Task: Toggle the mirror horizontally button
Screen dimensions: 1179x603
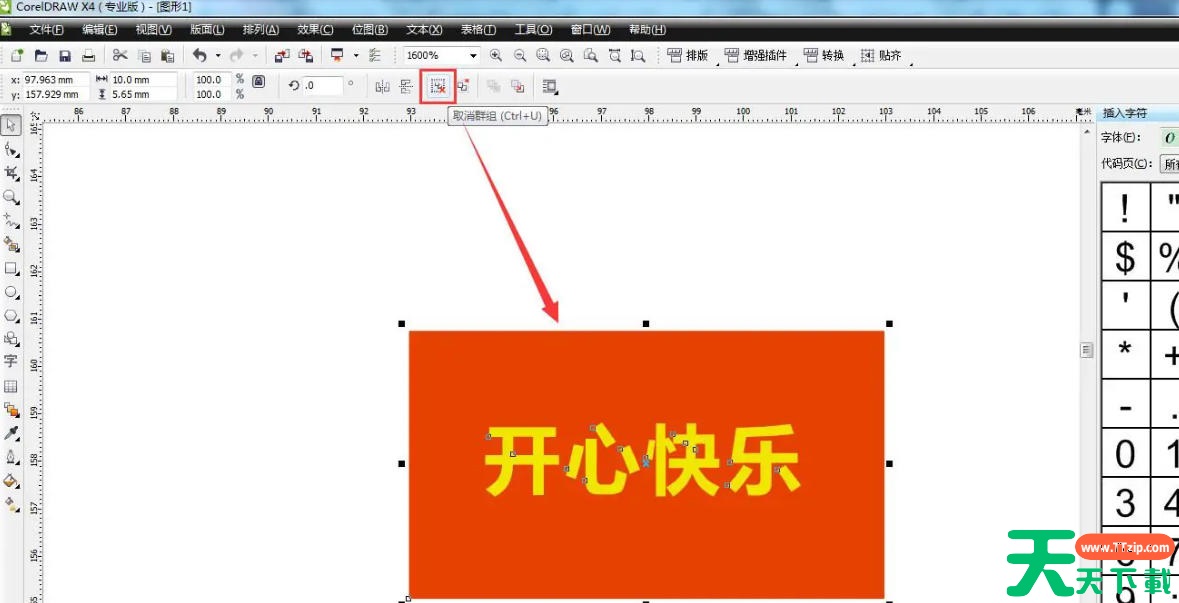Action: coord(382,86)
